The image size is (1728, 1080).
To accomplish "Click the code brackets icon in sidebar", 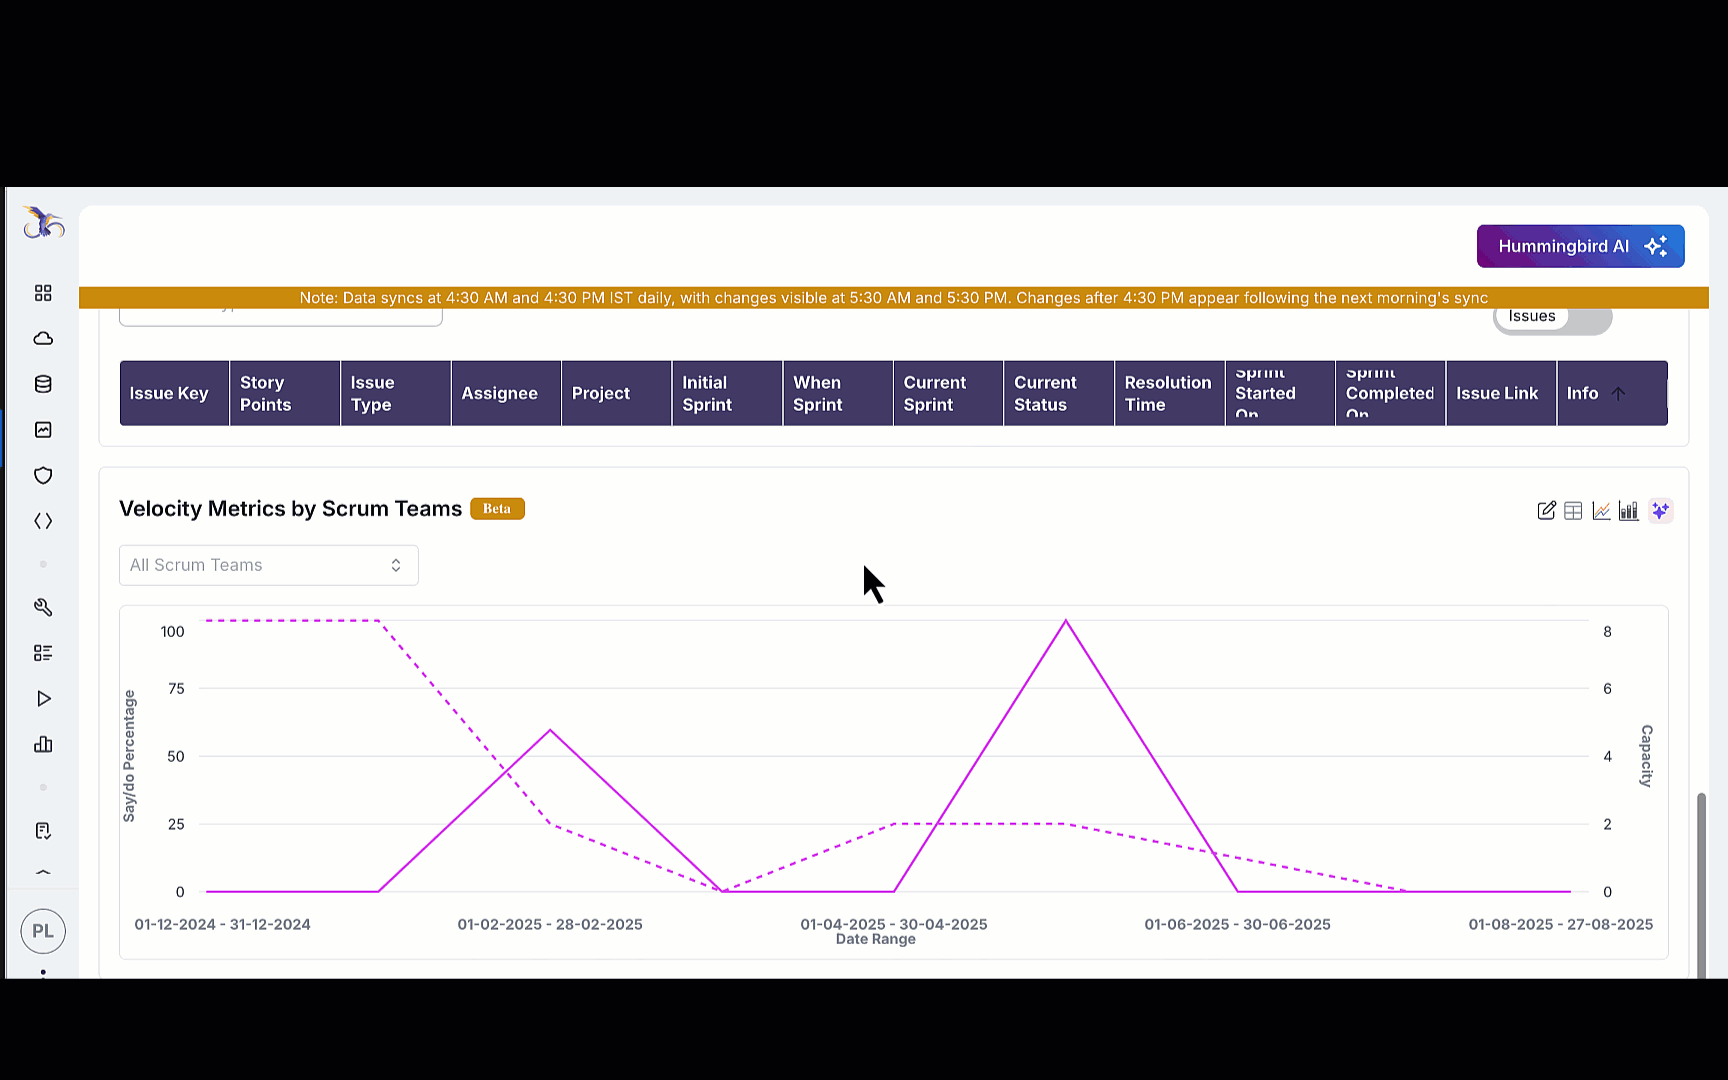I will click(43, 521).
